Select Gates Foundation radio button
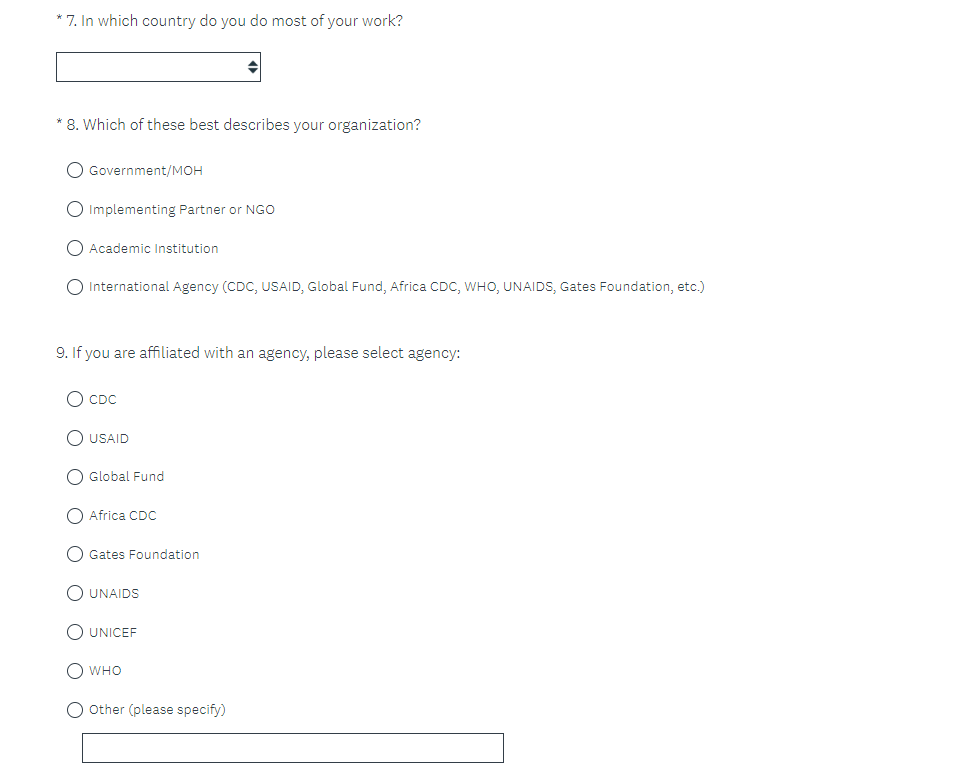Viewport: 964px width, 781px height. (x=75, y=554)
